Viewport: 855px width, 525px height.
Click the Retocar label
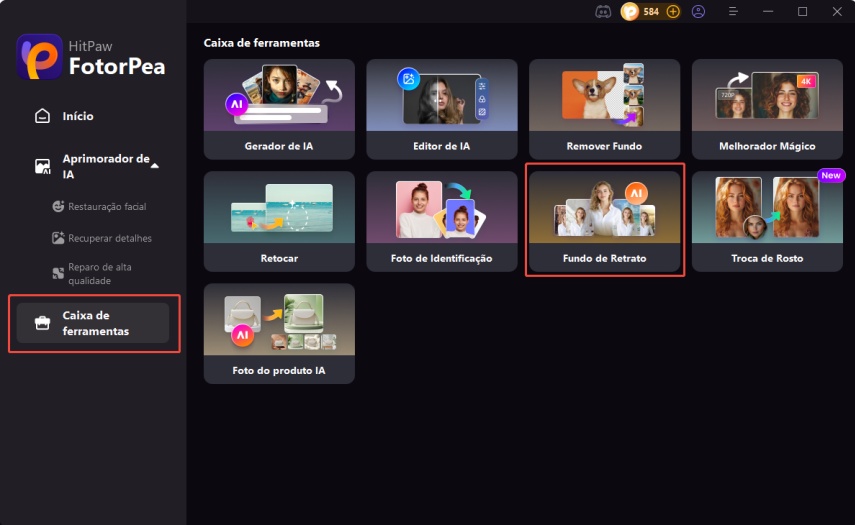click(x=279, y=258)
